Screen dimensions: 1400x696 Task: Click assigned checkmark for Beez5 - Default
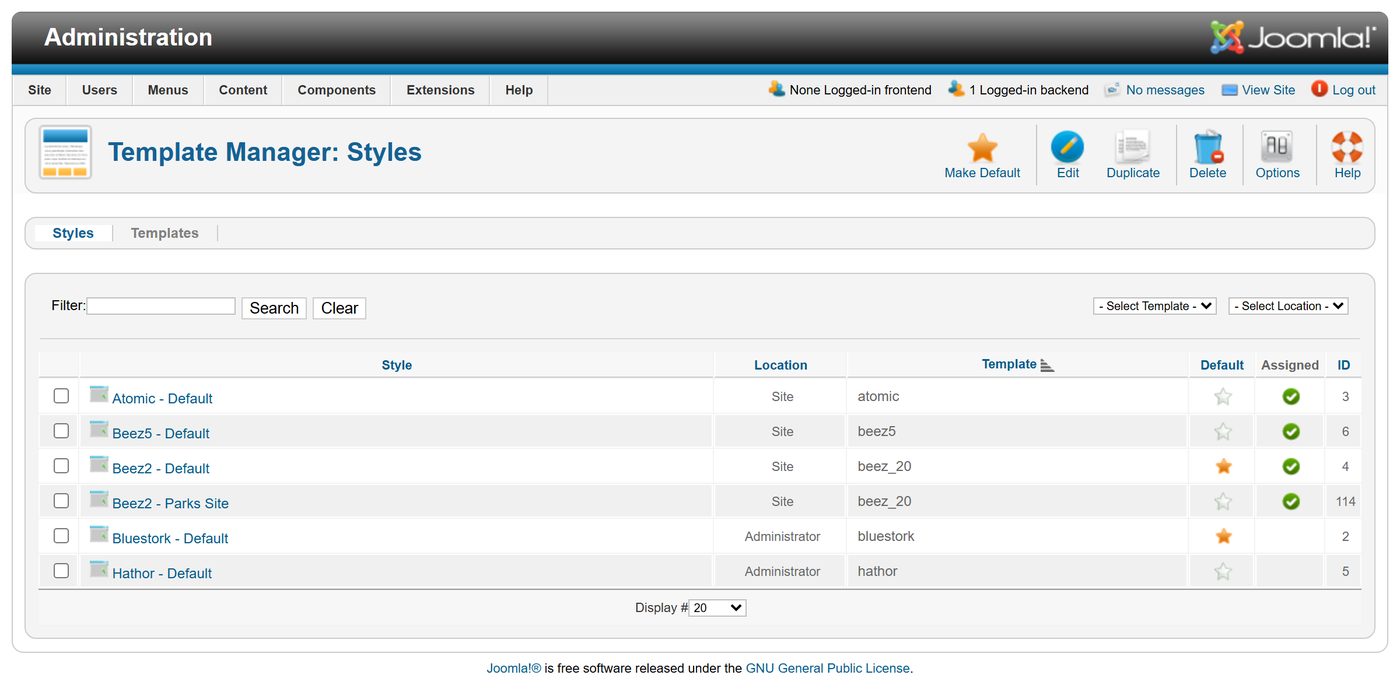tap(1291, 432)
